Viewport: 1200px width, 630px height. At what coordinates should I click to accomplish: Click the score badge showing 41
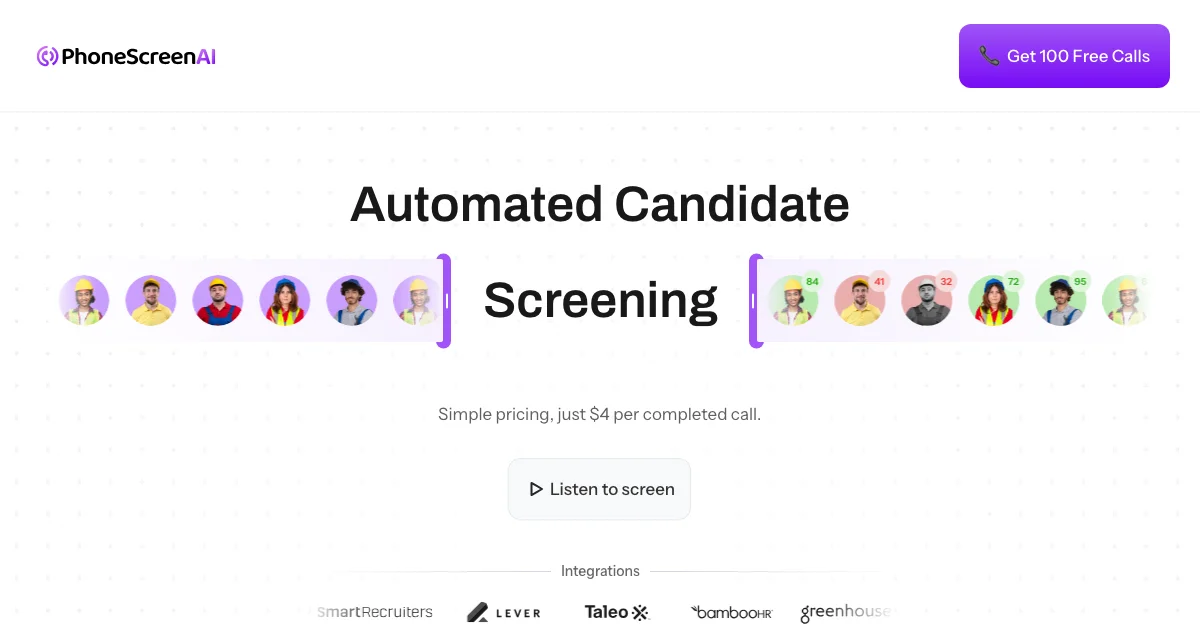point(878,281)
